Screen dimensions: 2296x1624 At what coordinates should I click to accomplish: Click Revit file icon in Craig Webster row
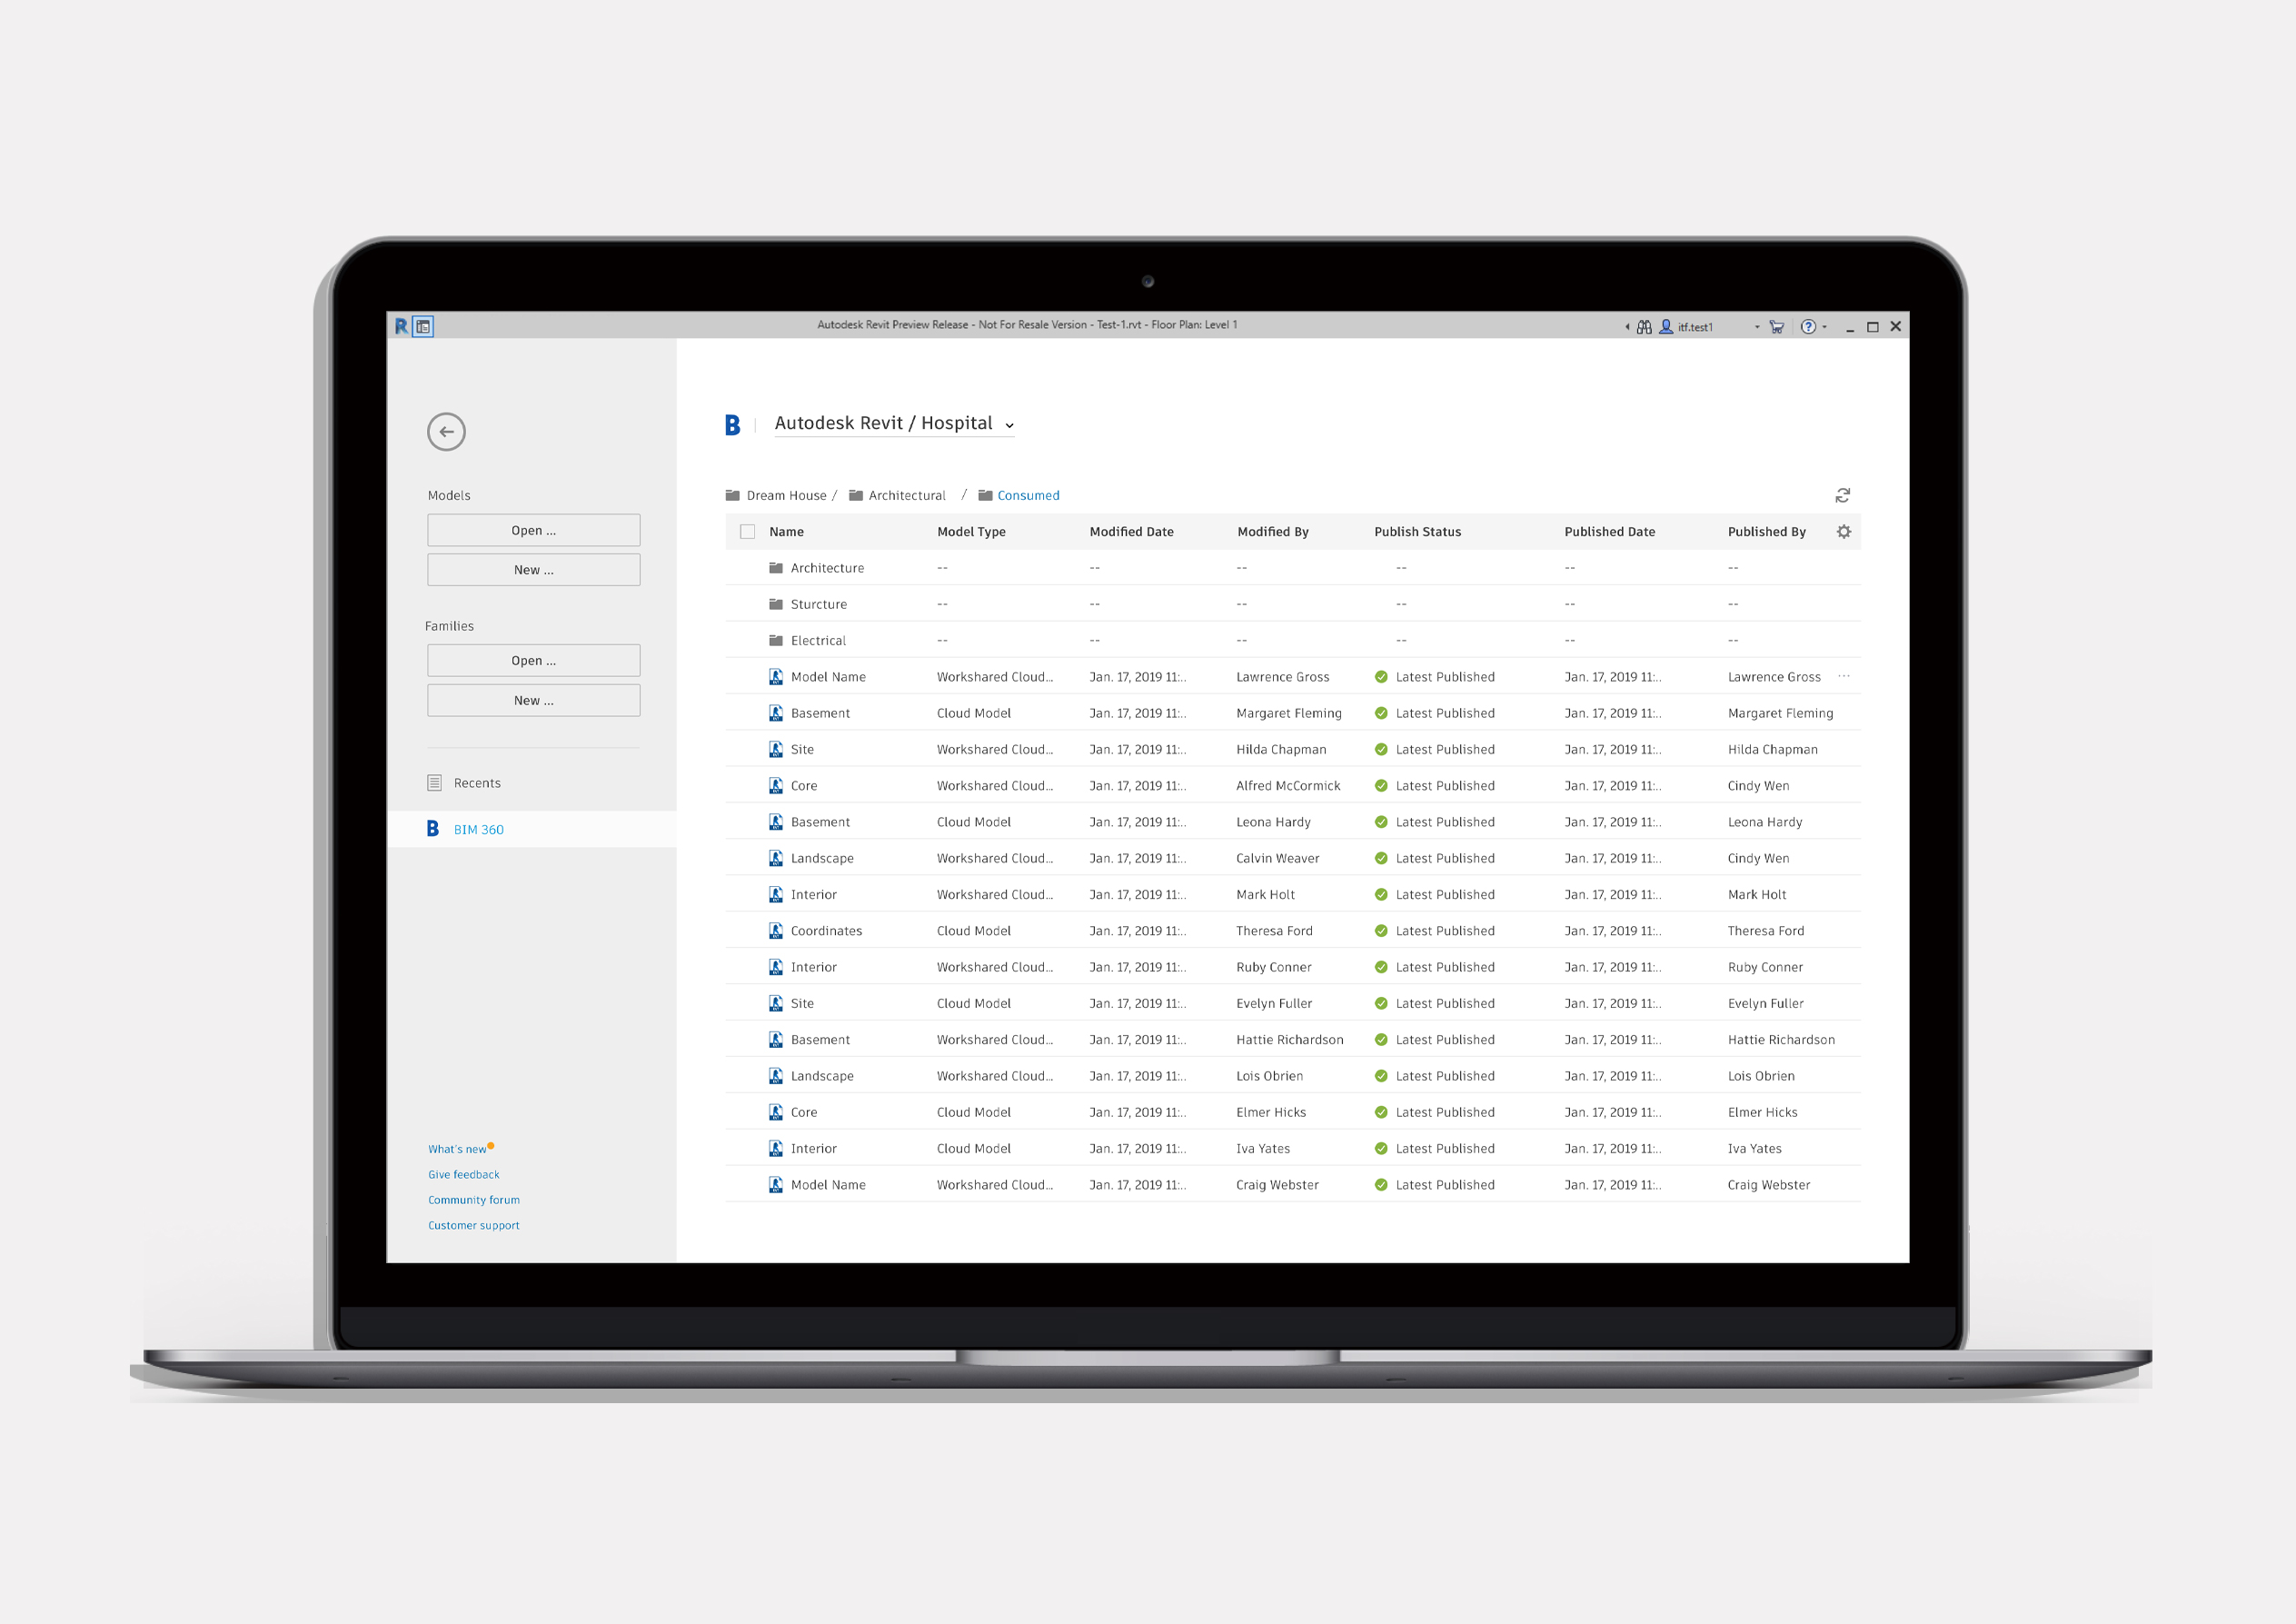776,1185
